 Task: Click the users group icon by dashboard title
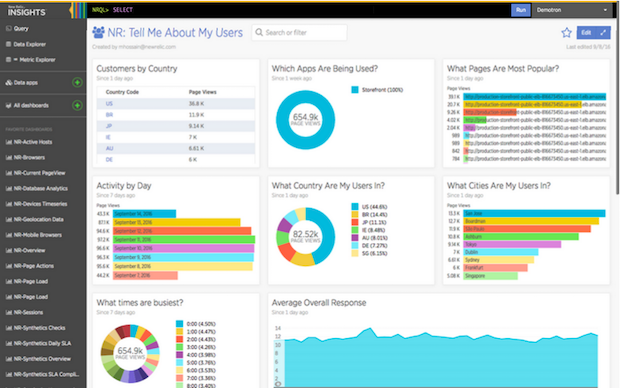98,32
